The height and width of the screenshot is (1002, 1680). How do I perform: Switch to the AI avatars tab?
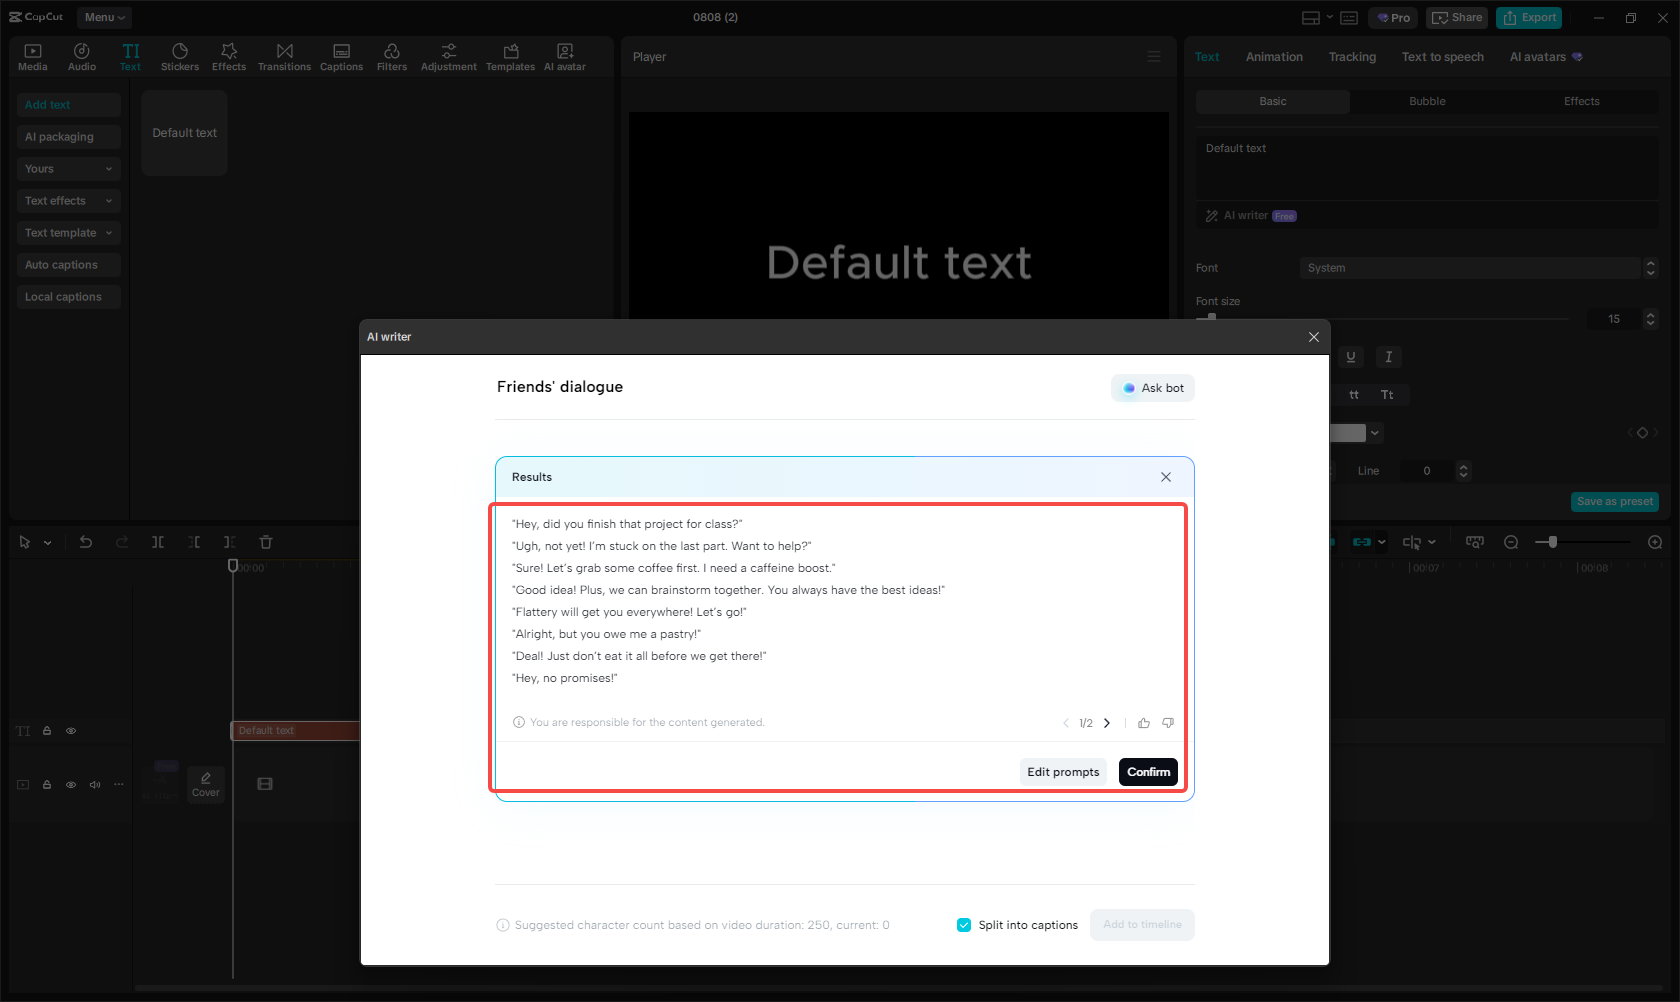1545,57
